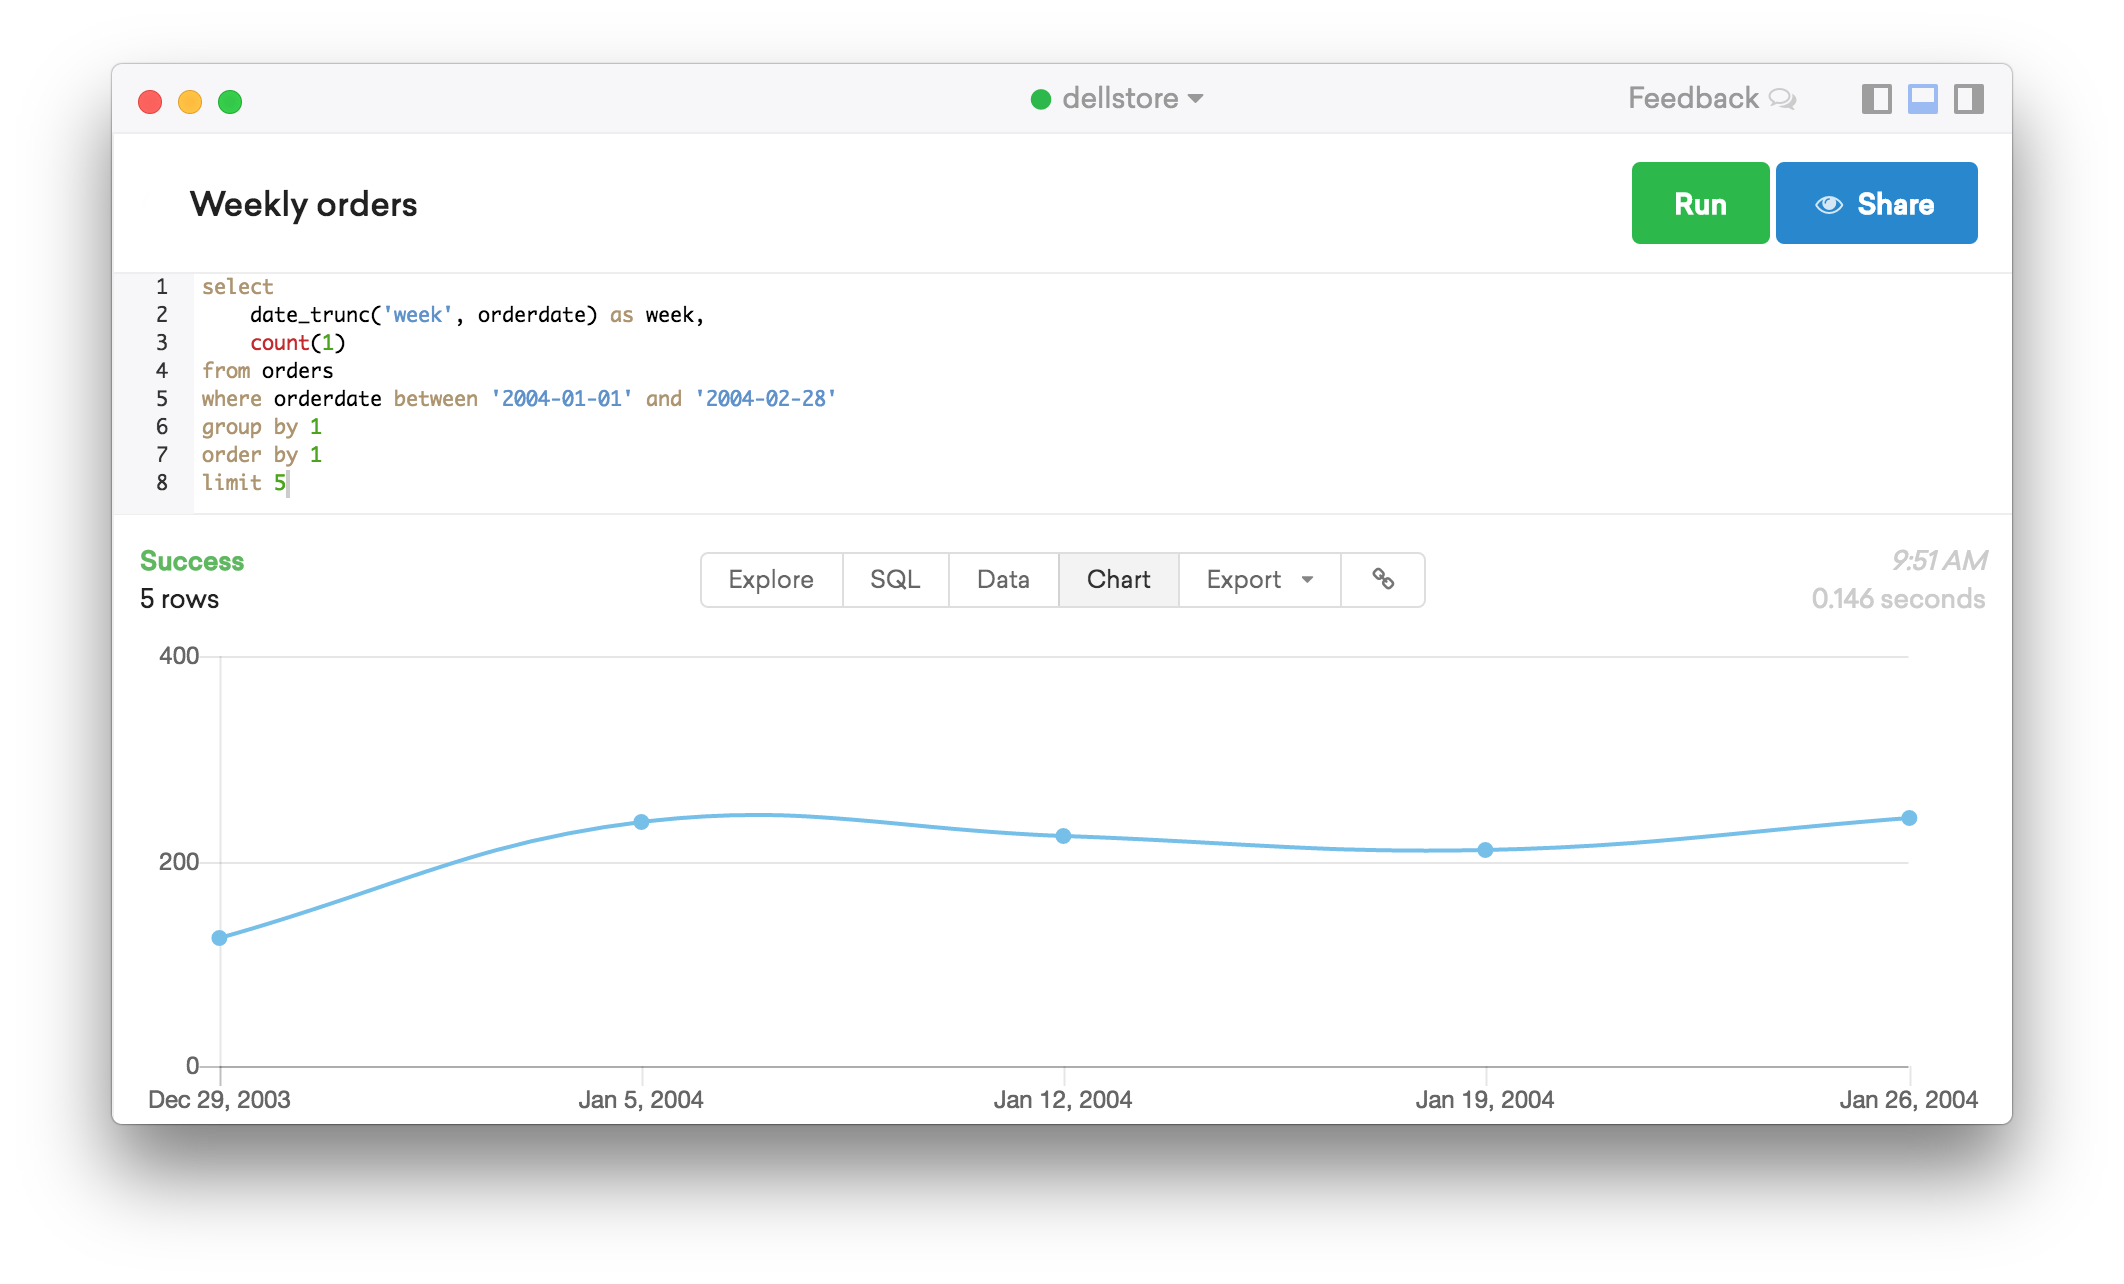This screenshot has width=2124, height=1284.
Task: Toggle the bottom panel layout icon
Action: click(1922, 99)
